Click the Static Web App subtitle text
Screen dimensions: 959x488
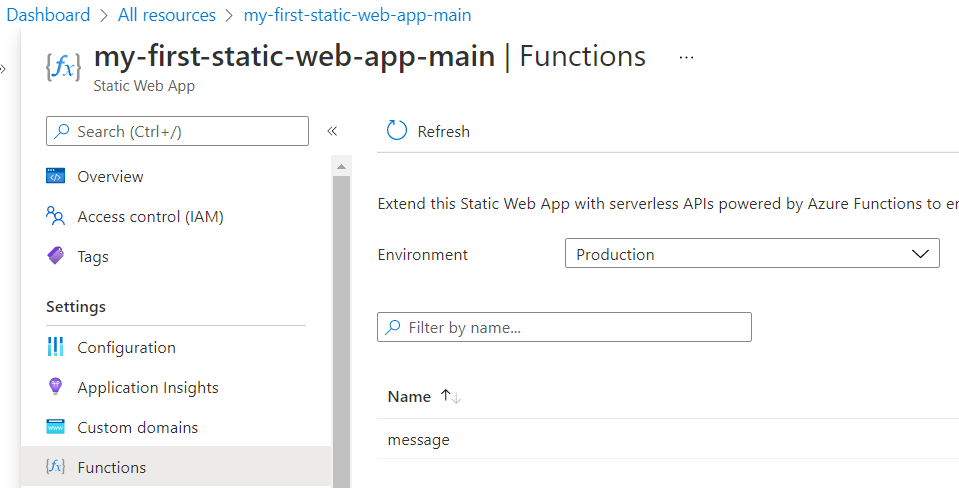144,86
